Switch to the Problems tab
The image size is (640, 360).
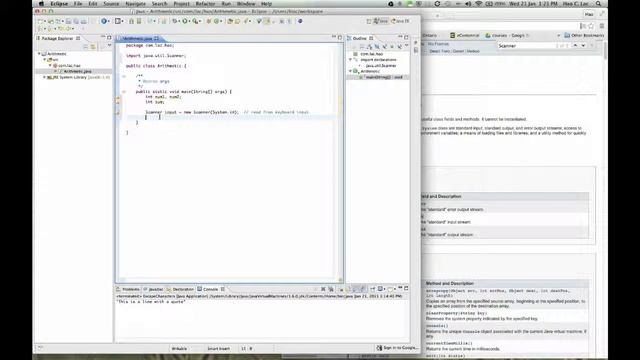[128, 289]
